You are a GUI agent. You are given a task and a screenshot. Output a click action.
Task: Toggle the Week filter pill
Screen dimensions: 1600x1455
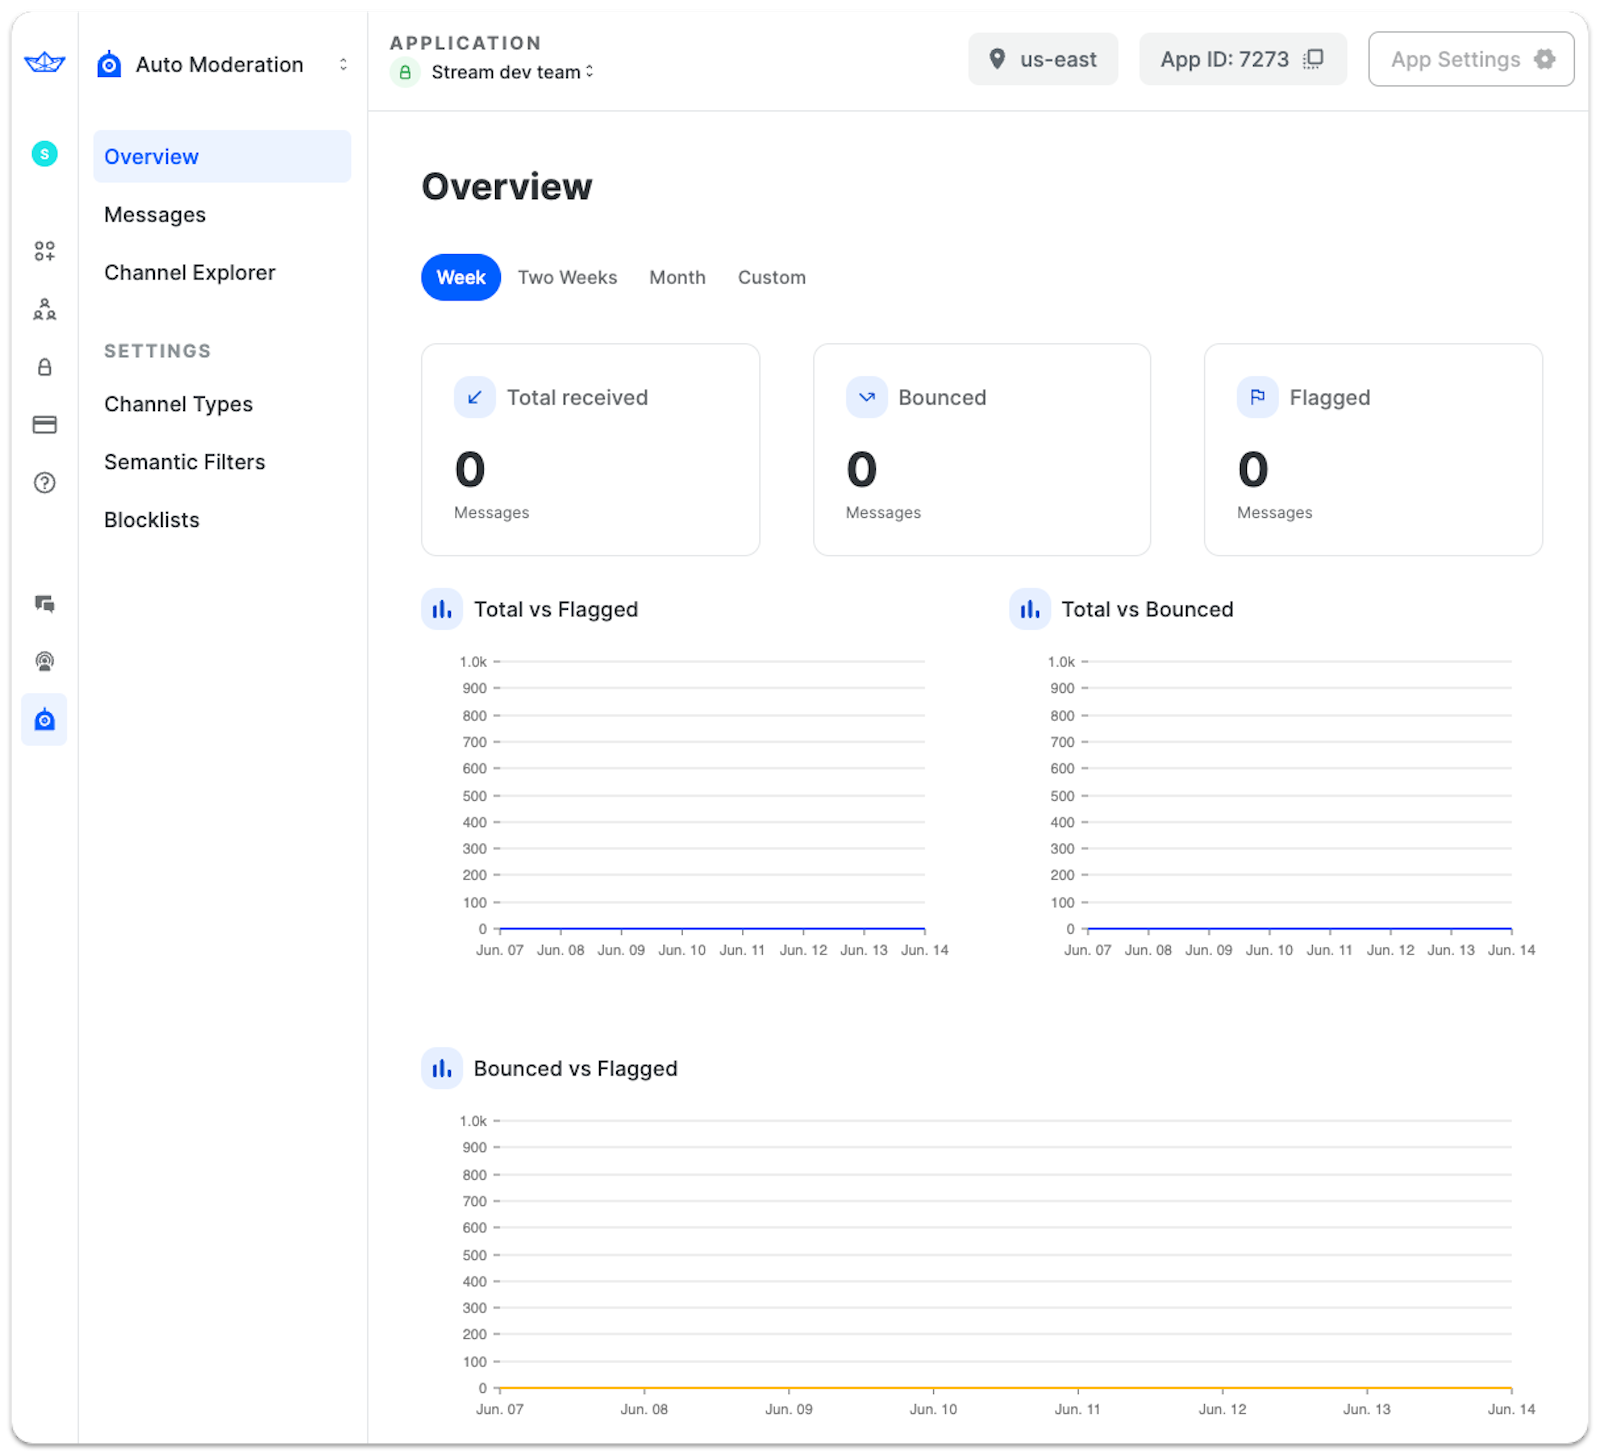[x=460, y=277]
